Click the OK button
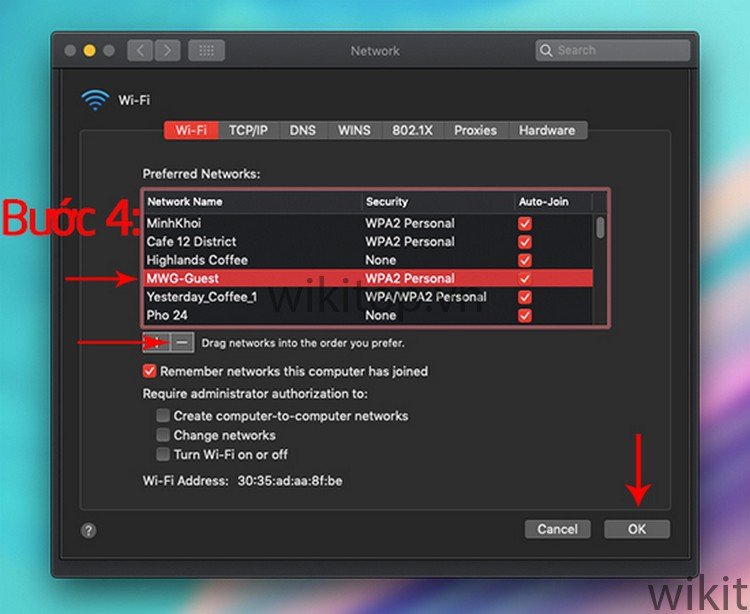This screenshot has height=614, width=750. pyautogui.click(x=637, y=529)
